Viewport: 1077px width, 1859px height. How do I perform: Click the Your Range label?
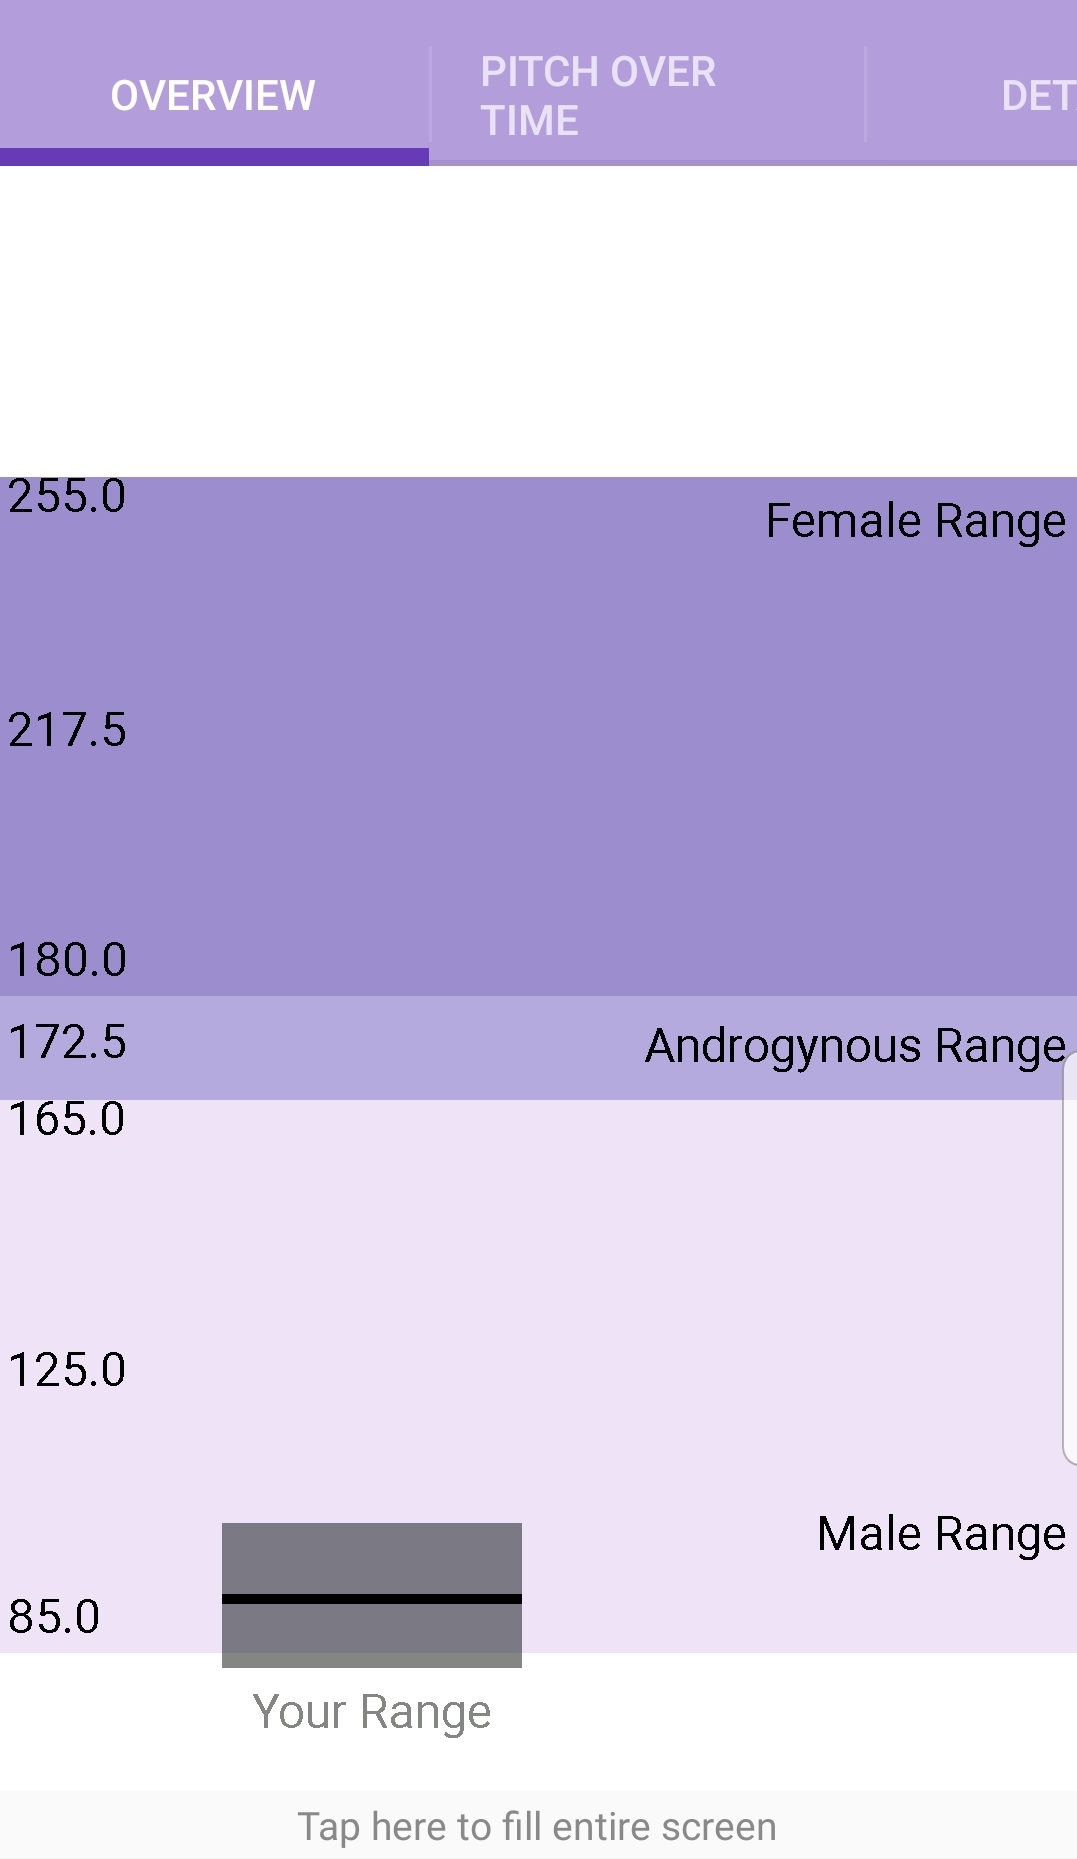(x=371, y=1710)
